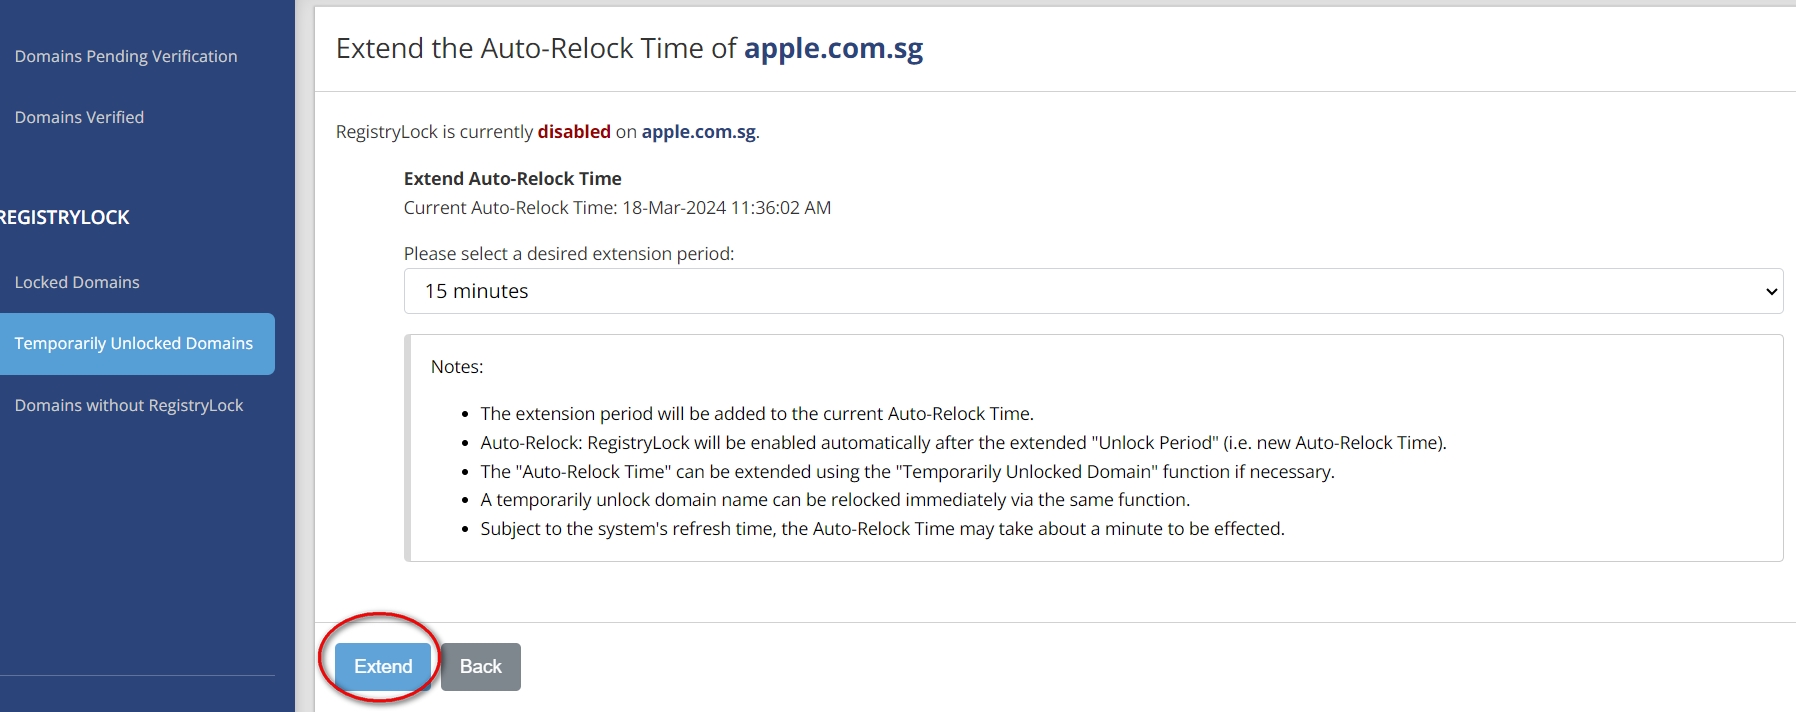
Task: Click the bold apple.com.sg in the page title
Action: coord(833,47)
